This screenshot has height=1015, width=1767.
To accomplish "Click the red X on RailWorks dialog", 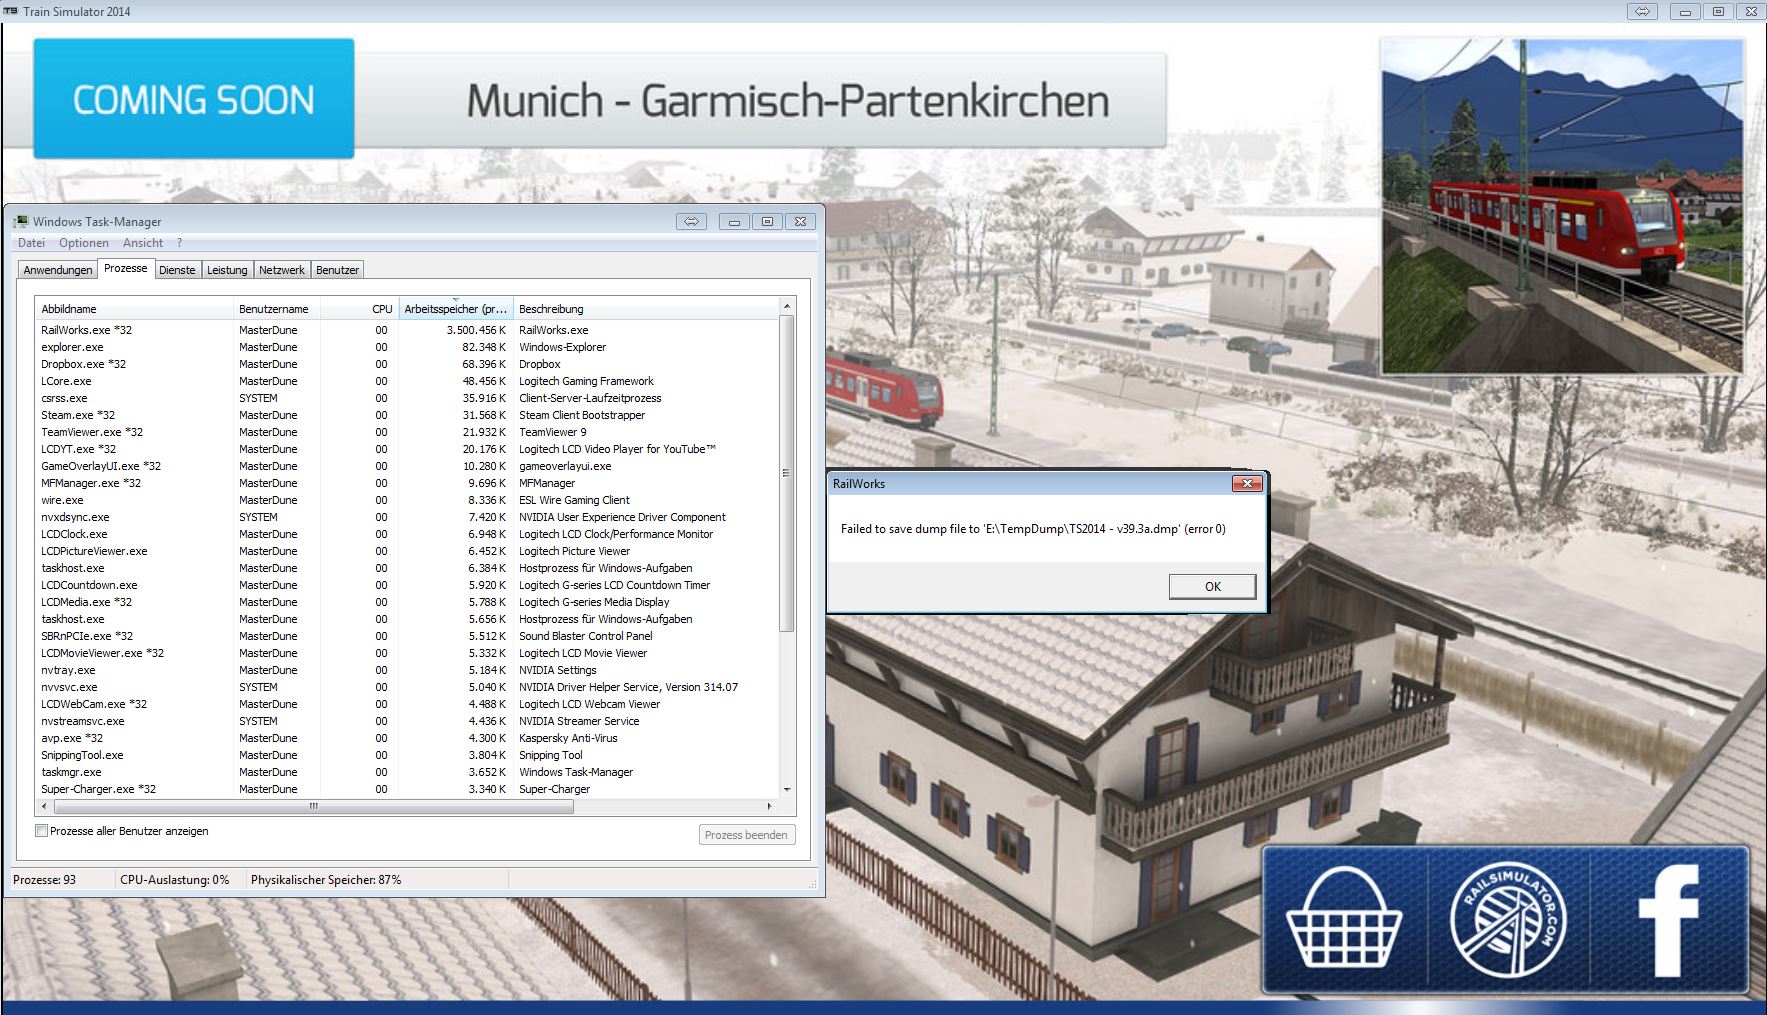I will pos(1246,484).
